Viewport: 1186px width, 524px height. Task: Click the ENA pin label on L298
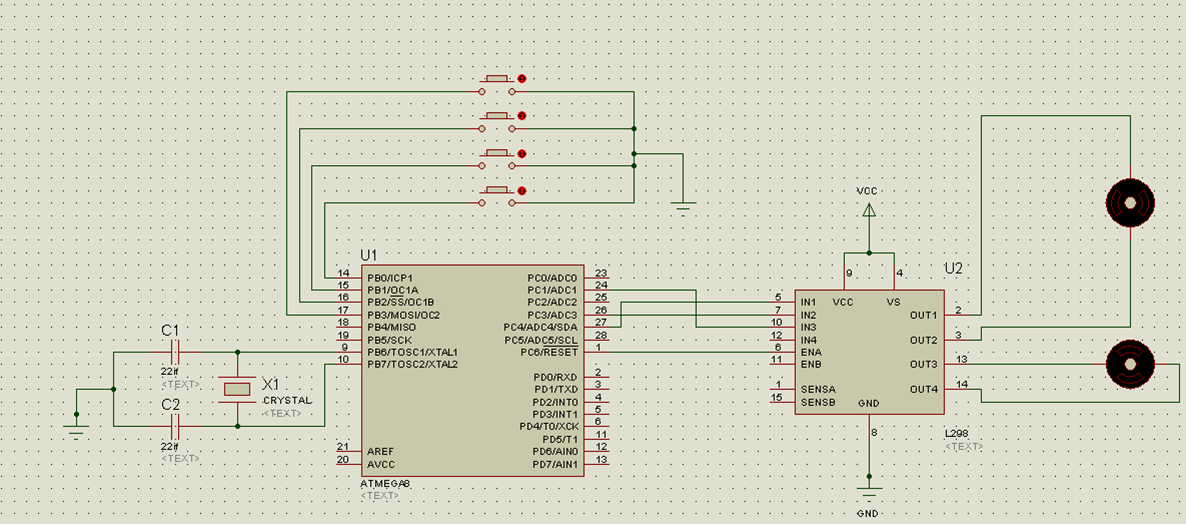tap(811, 352)
